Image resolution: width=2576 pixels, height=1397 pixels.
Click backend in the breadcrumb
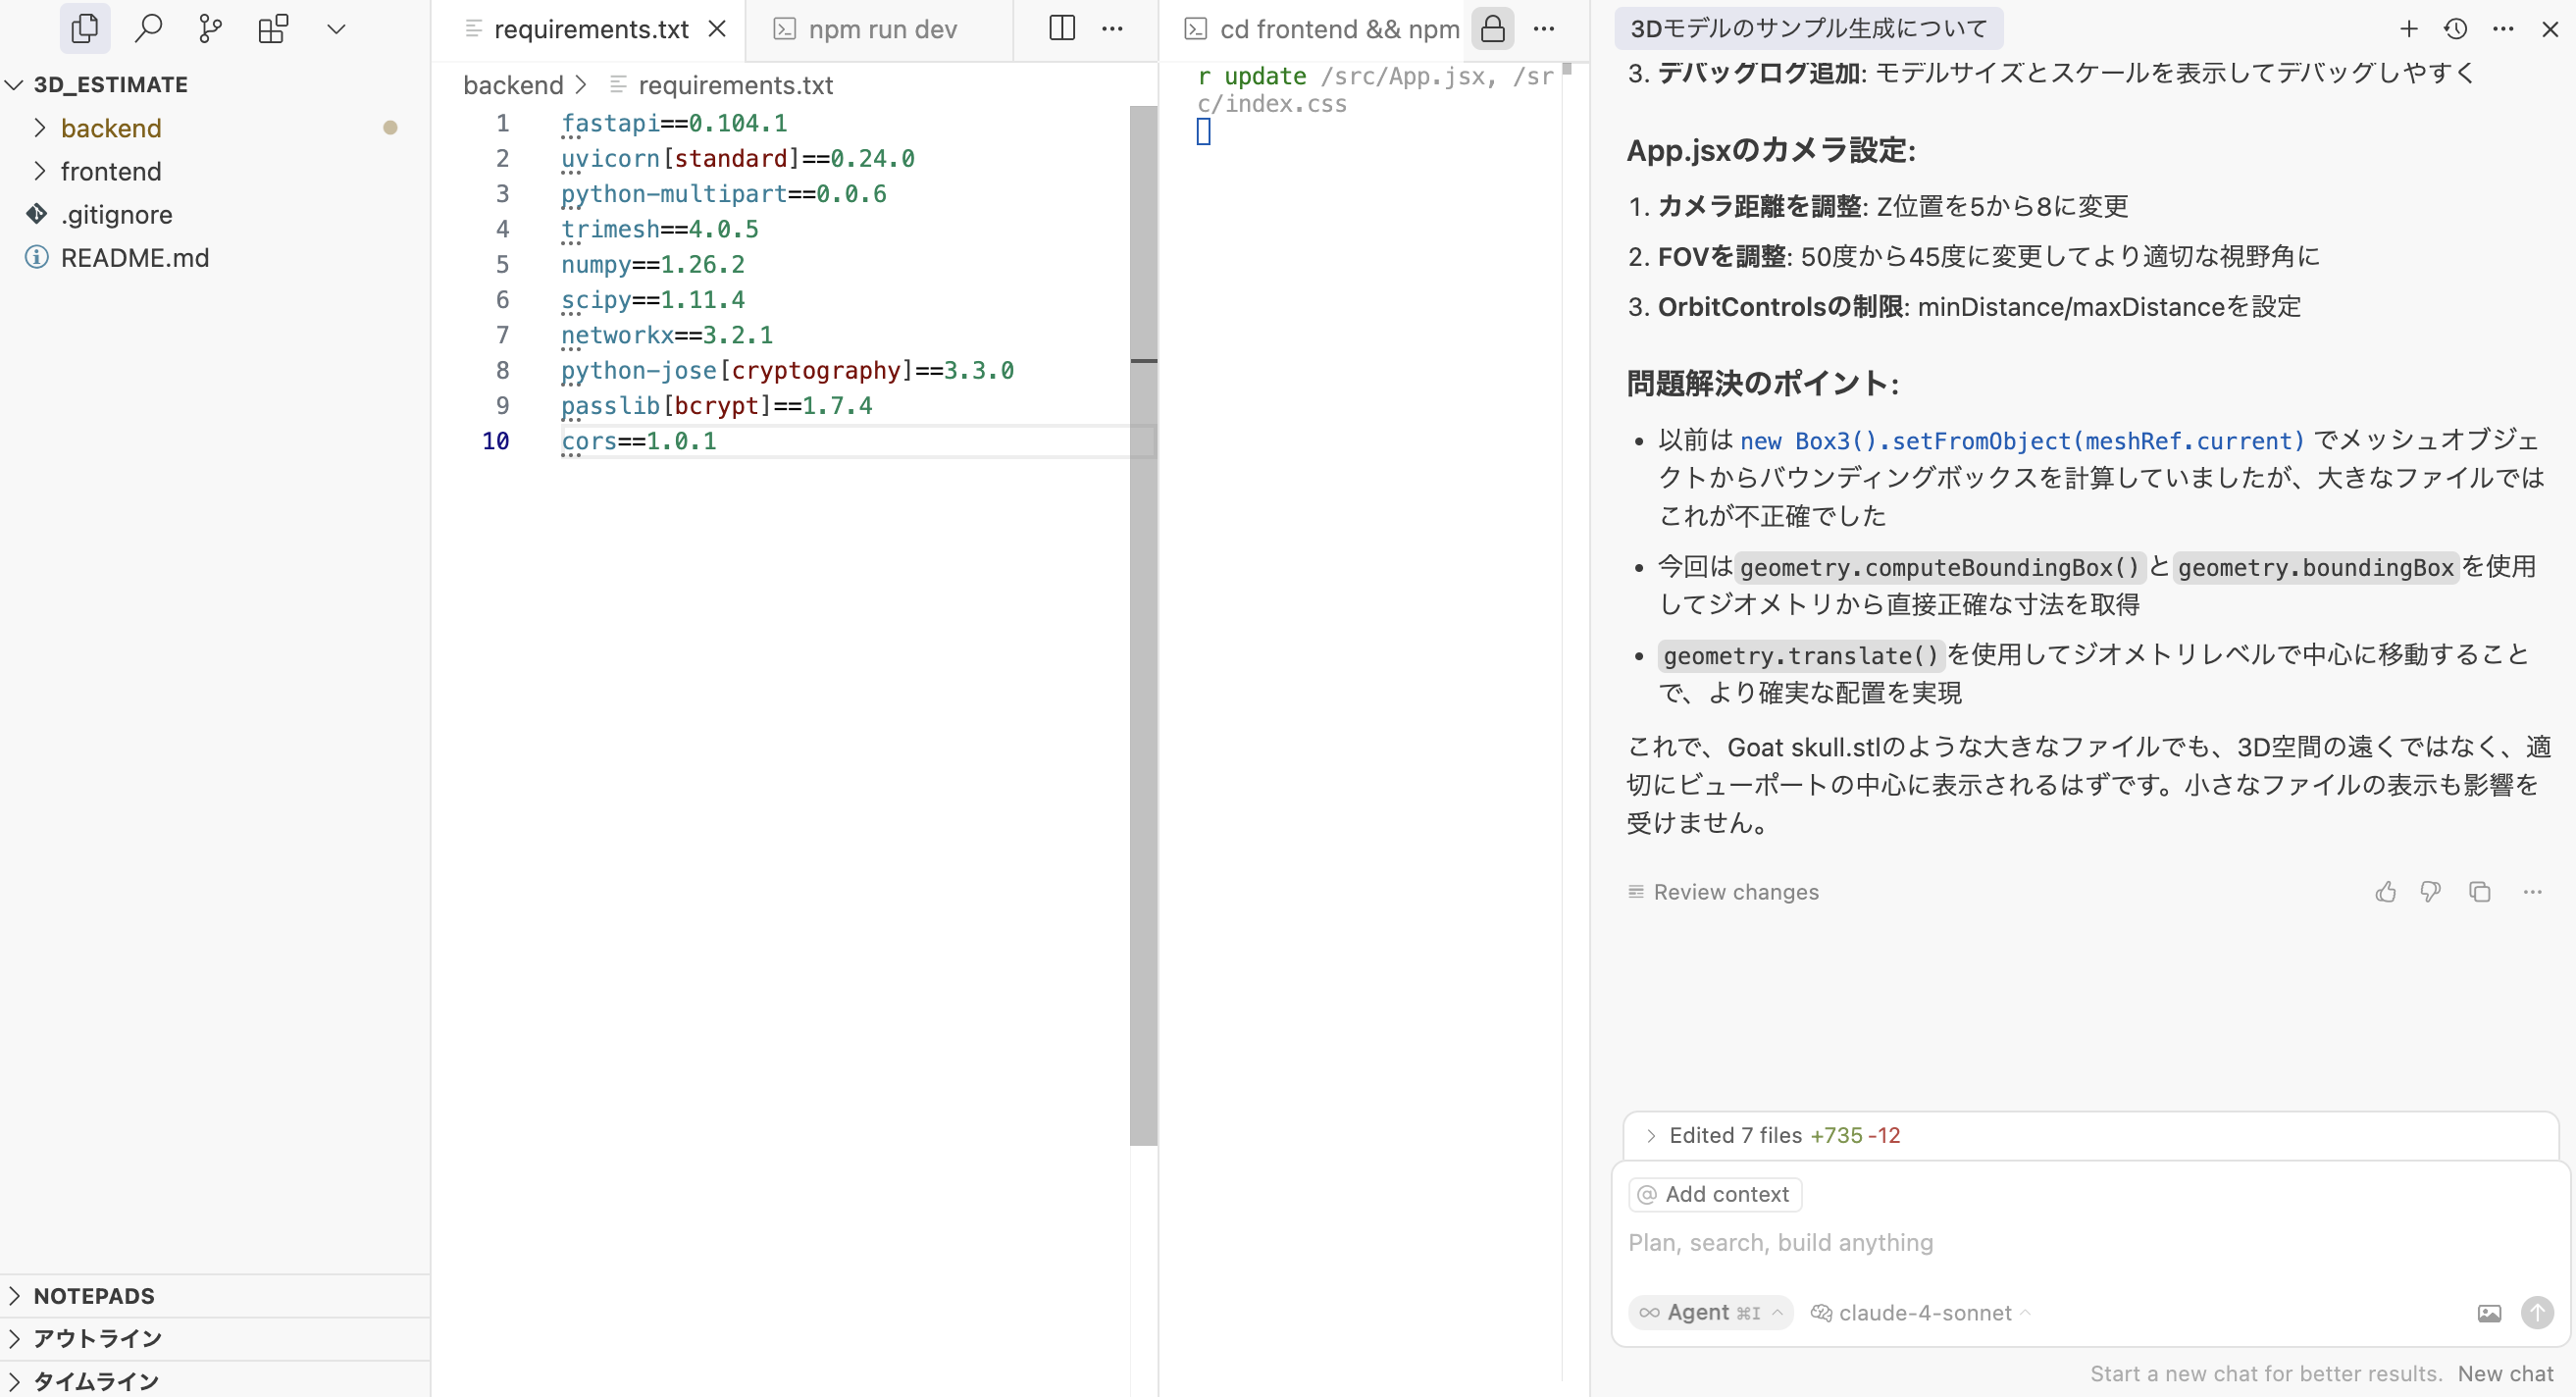click(513, 85)
